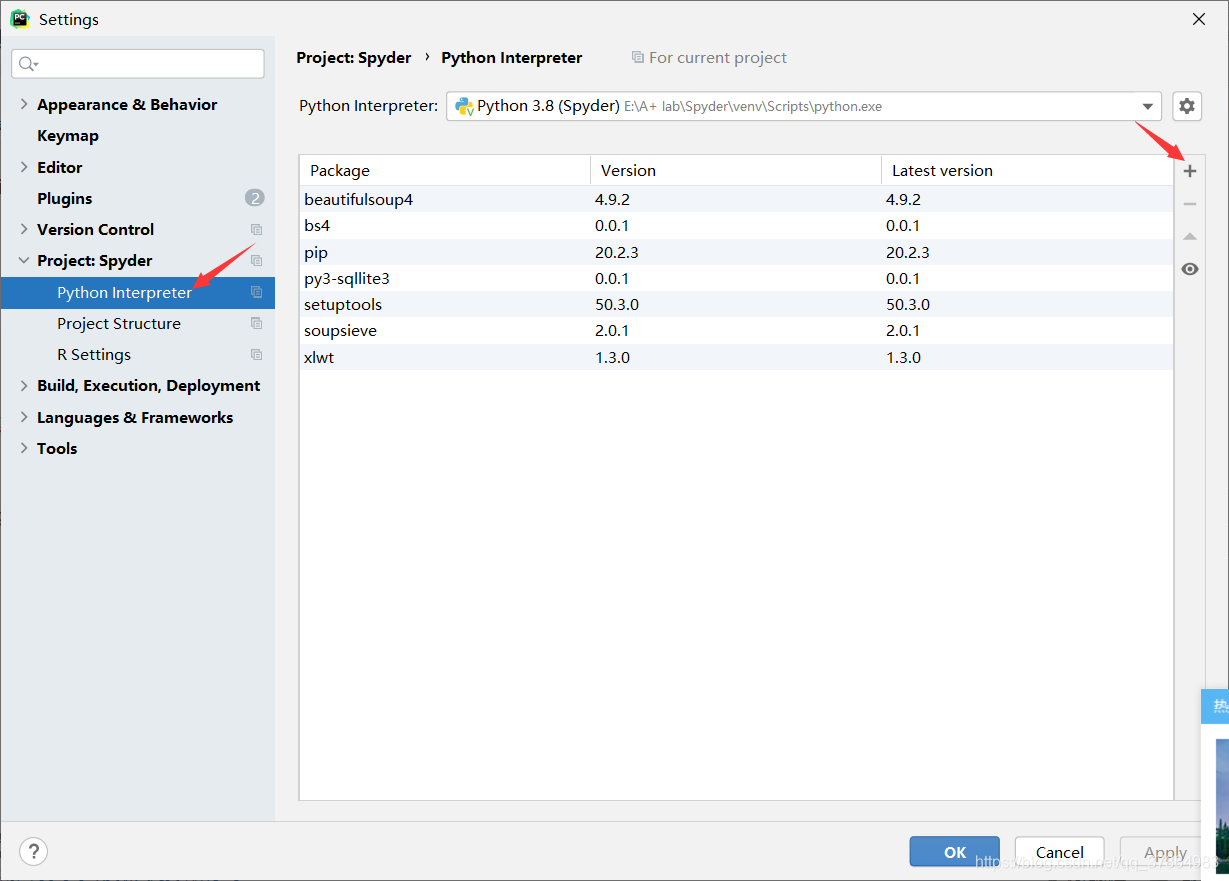The image size is (1229, 881).
Task: Open the Python Interpreter dropdown arrow
Action: tap(1148, 107)
